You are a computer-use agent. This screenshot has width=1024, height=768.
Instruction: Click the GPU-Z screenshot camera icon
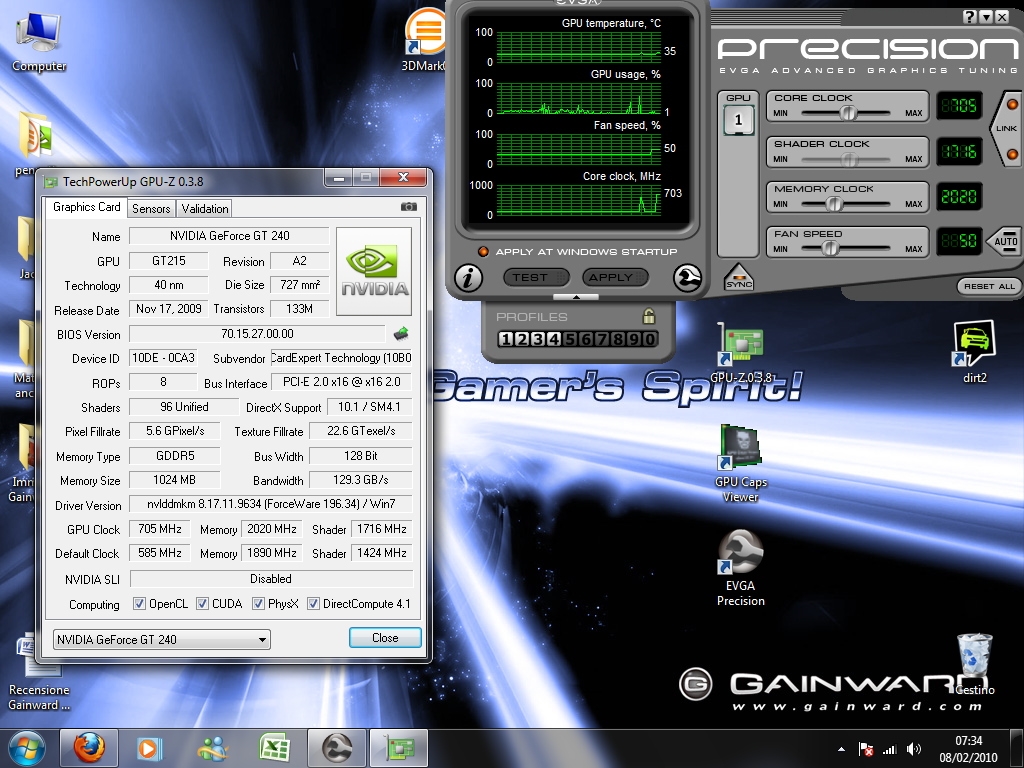click(x=408, y=207)
